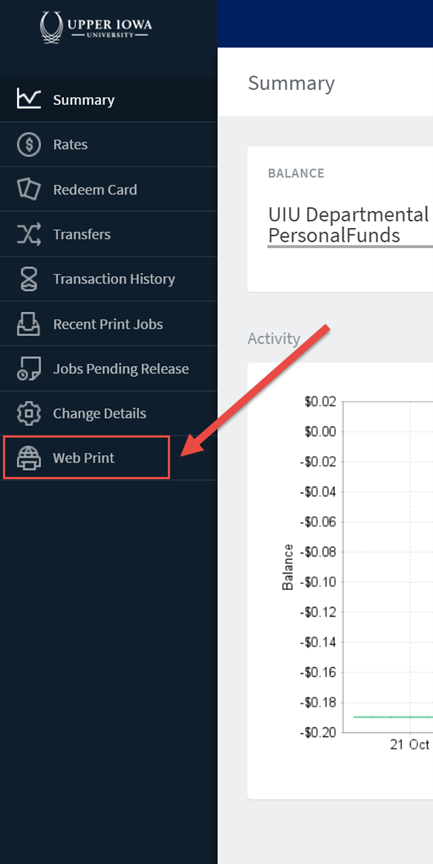This screenshot has height=864, width=433.
Task: Click the Web Print printer-globe icon
Action: pos(29,458)
